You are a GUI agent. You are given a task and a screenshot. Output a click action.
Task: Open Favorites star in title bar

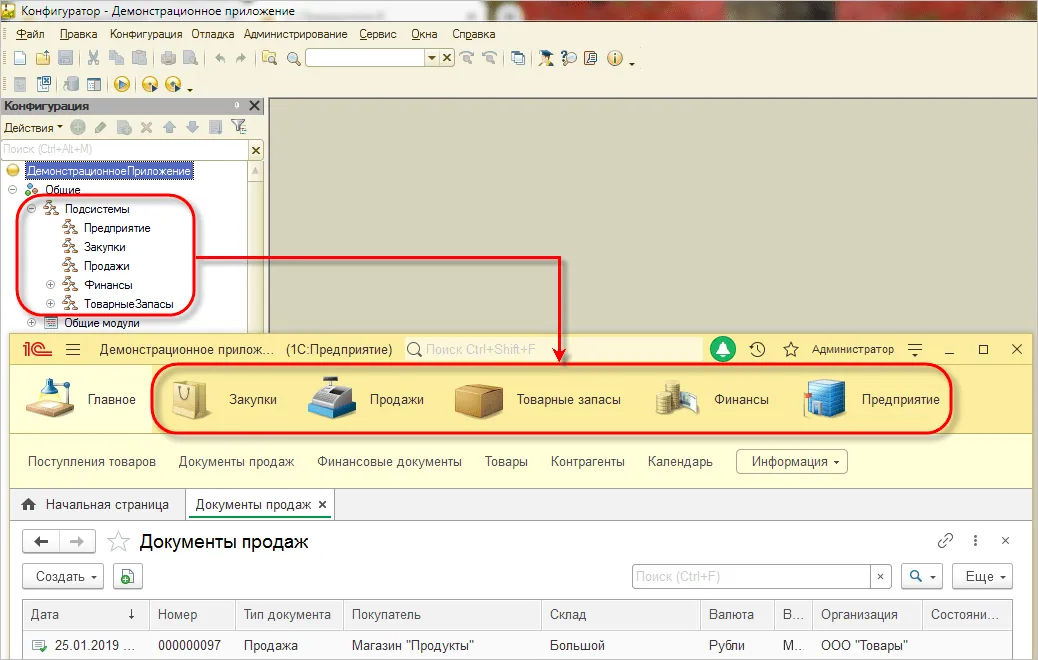coord(790,350)
